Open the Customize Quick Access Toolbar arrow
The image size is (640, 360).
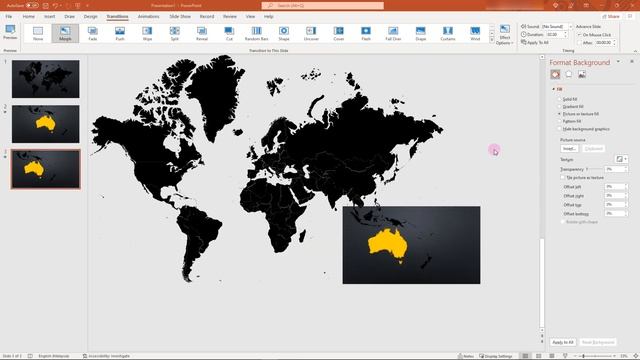click(x=87, y=6)
